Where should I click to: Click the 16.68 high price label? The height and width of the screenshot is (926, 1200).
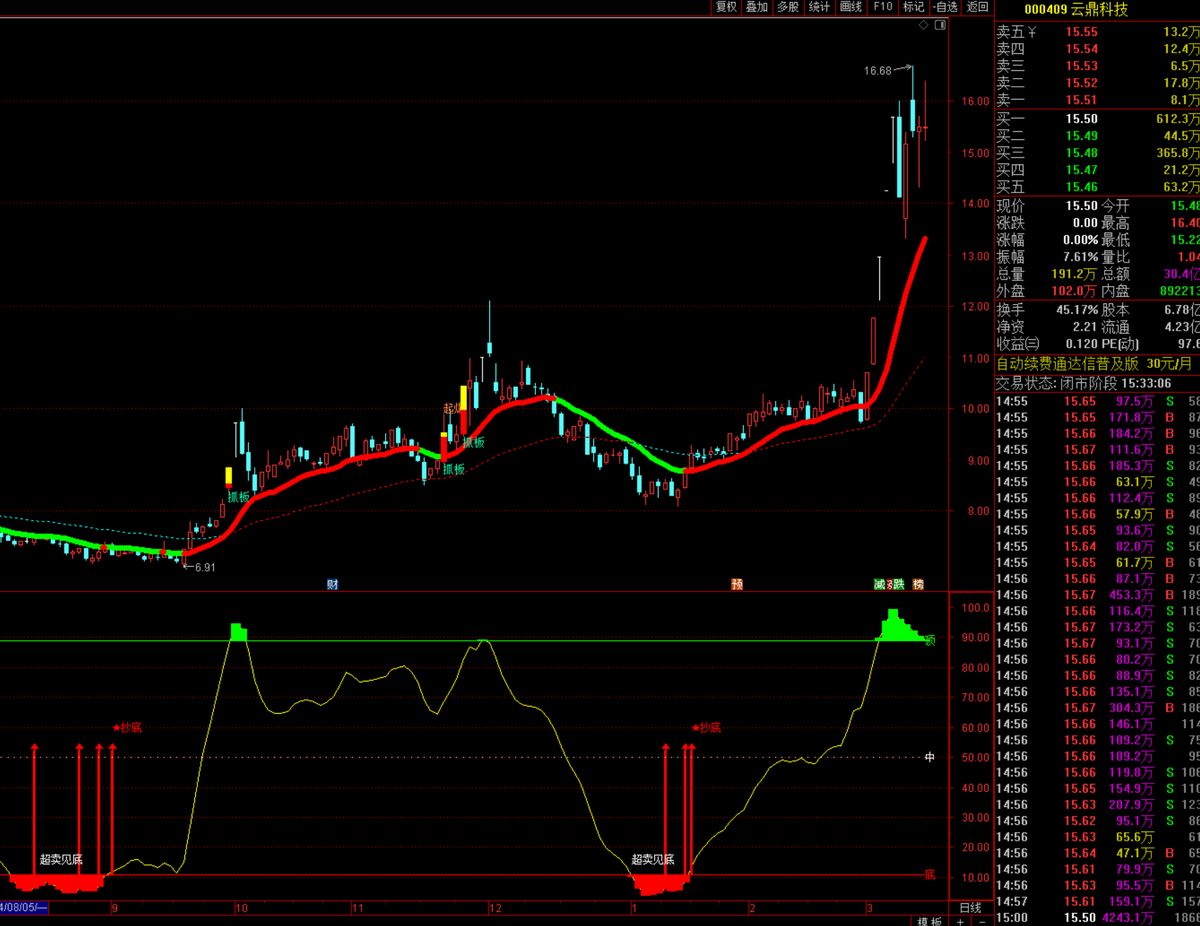point(878,71)
